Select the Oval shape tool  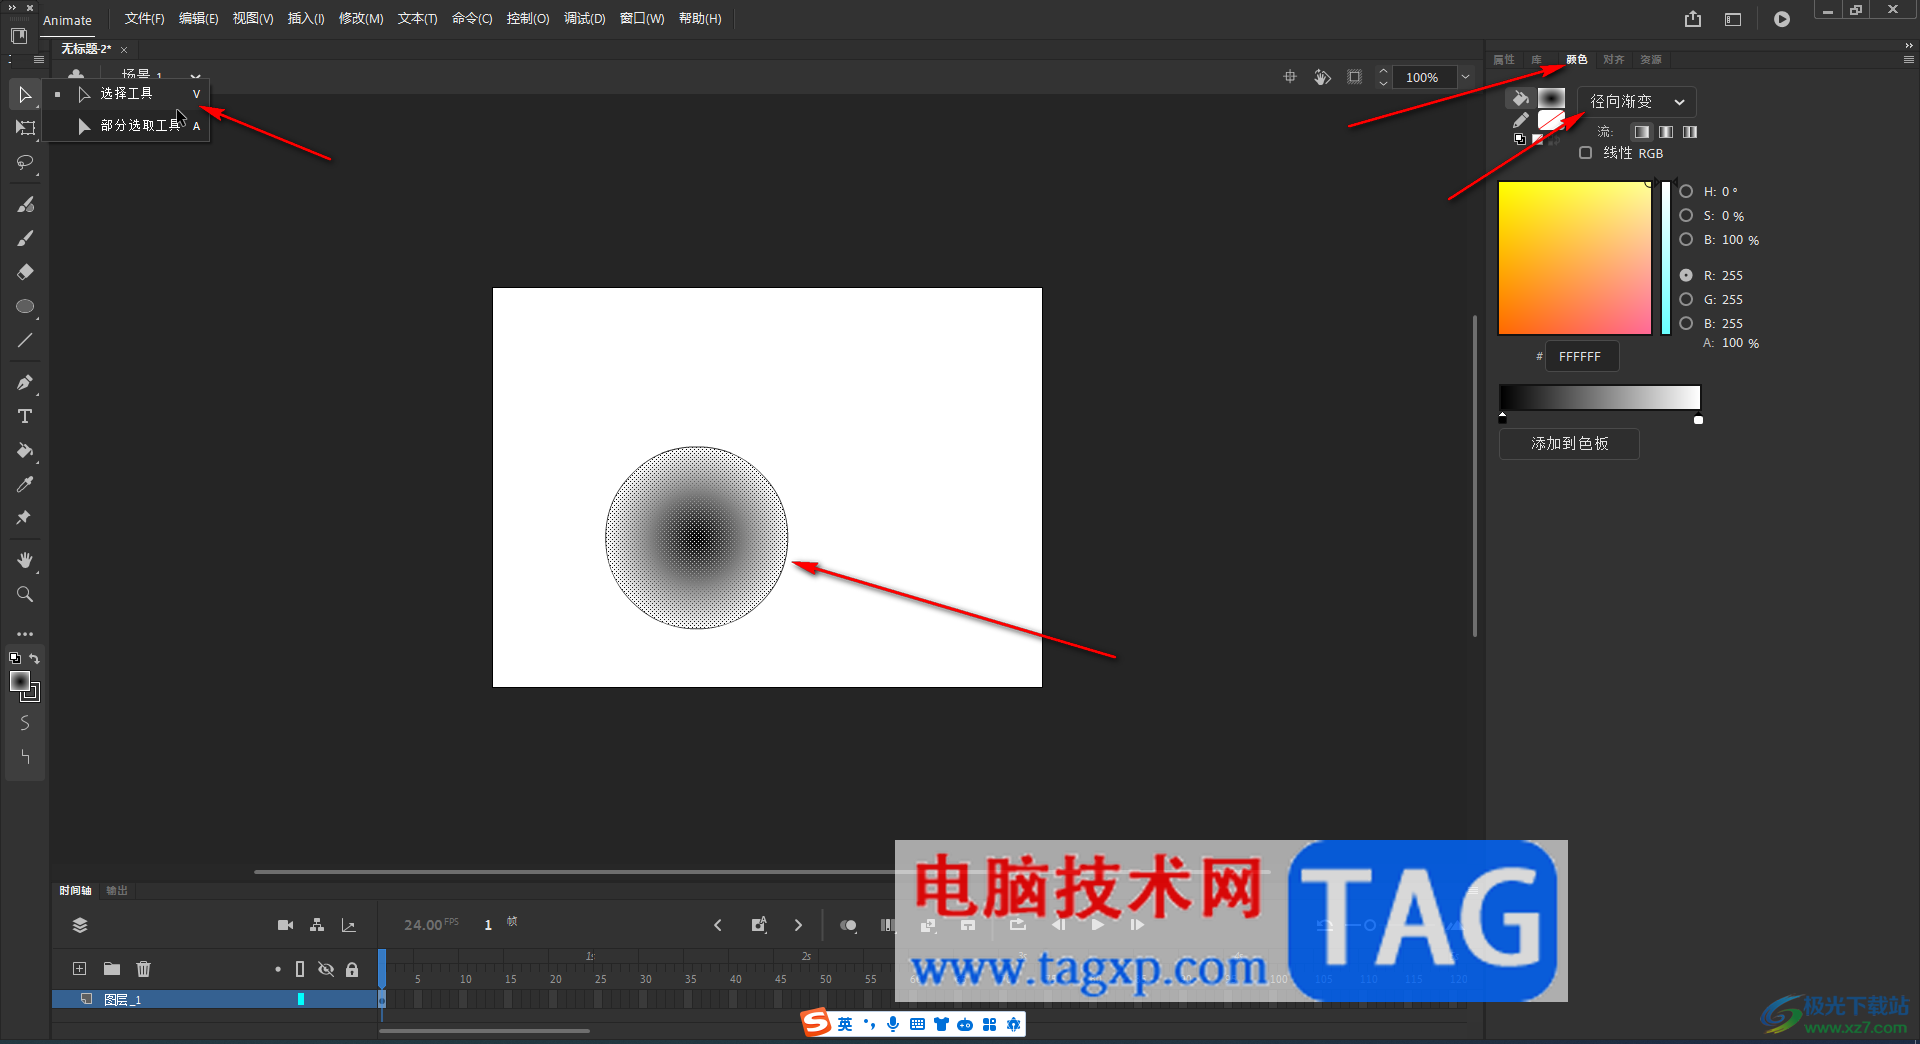25,306
